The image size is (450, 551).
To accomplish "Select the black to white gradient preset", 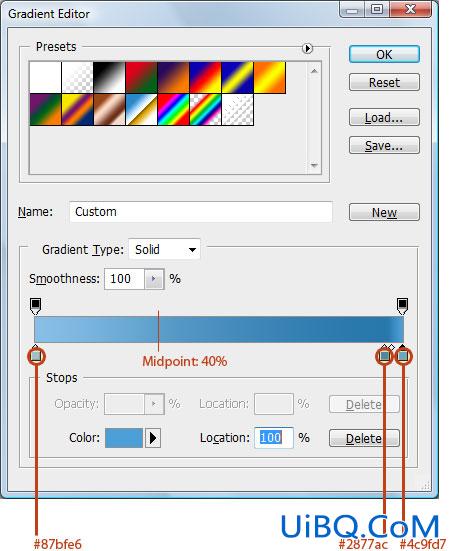I will point(109,78).
